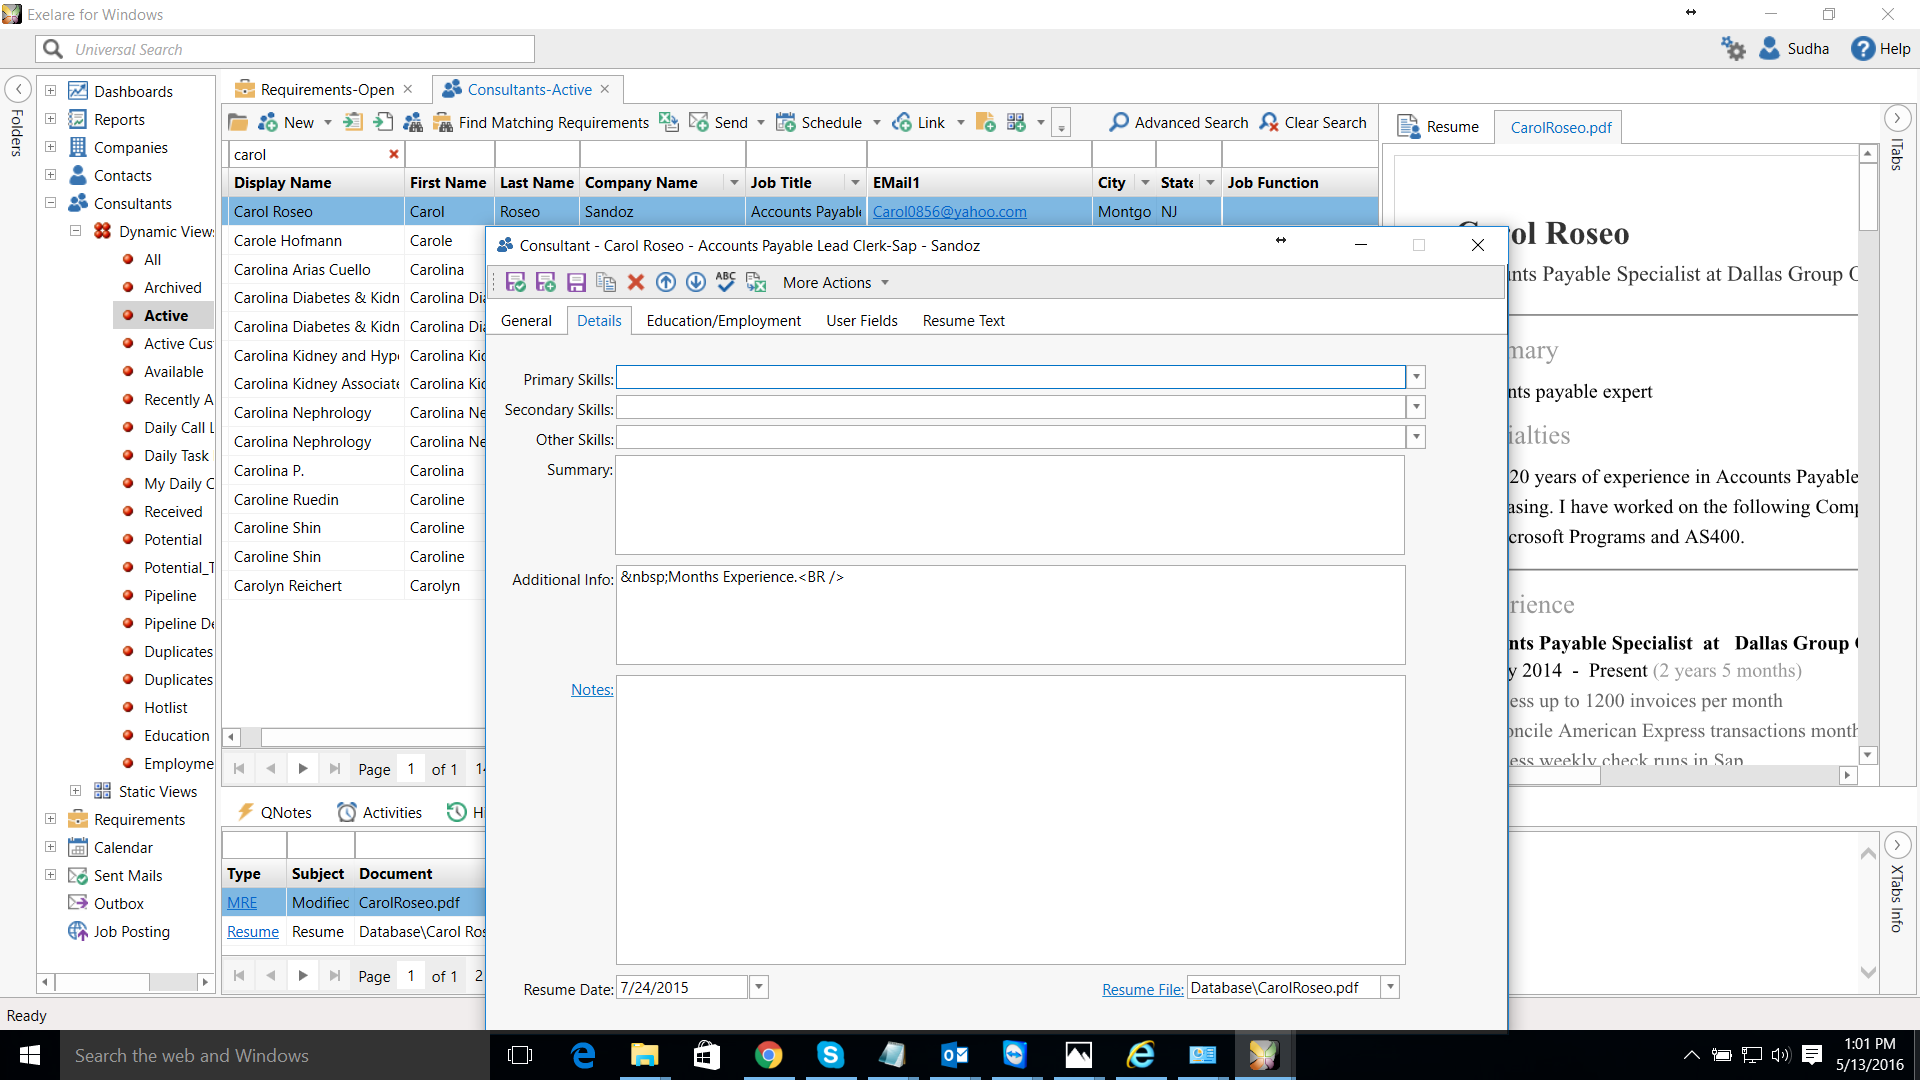Viewport: 1920px width, 1080px height.
Task: Switch to Education/Employment tab
Action: (x=724, y=321)
